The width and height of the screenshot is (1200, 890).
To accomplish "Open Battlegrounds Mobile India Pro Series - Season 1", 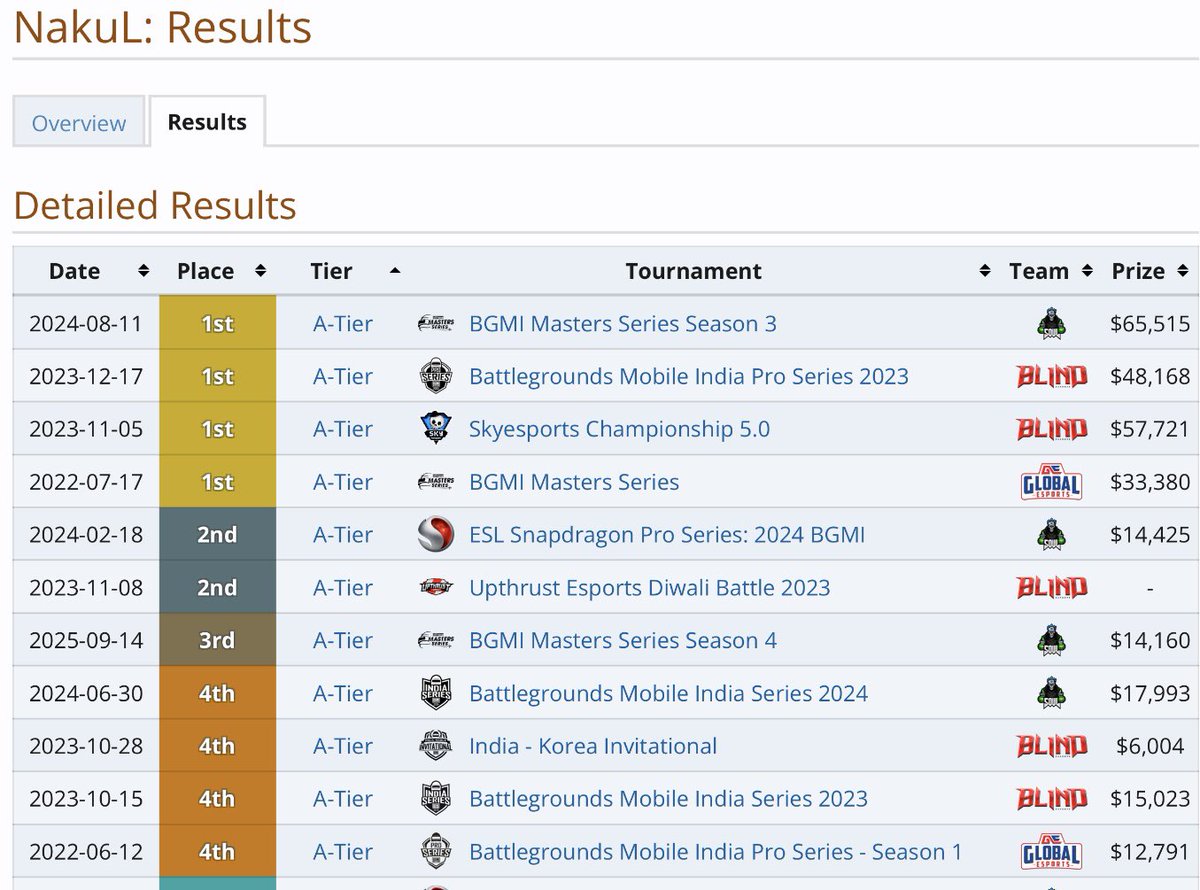I will (x=715, y=852).
